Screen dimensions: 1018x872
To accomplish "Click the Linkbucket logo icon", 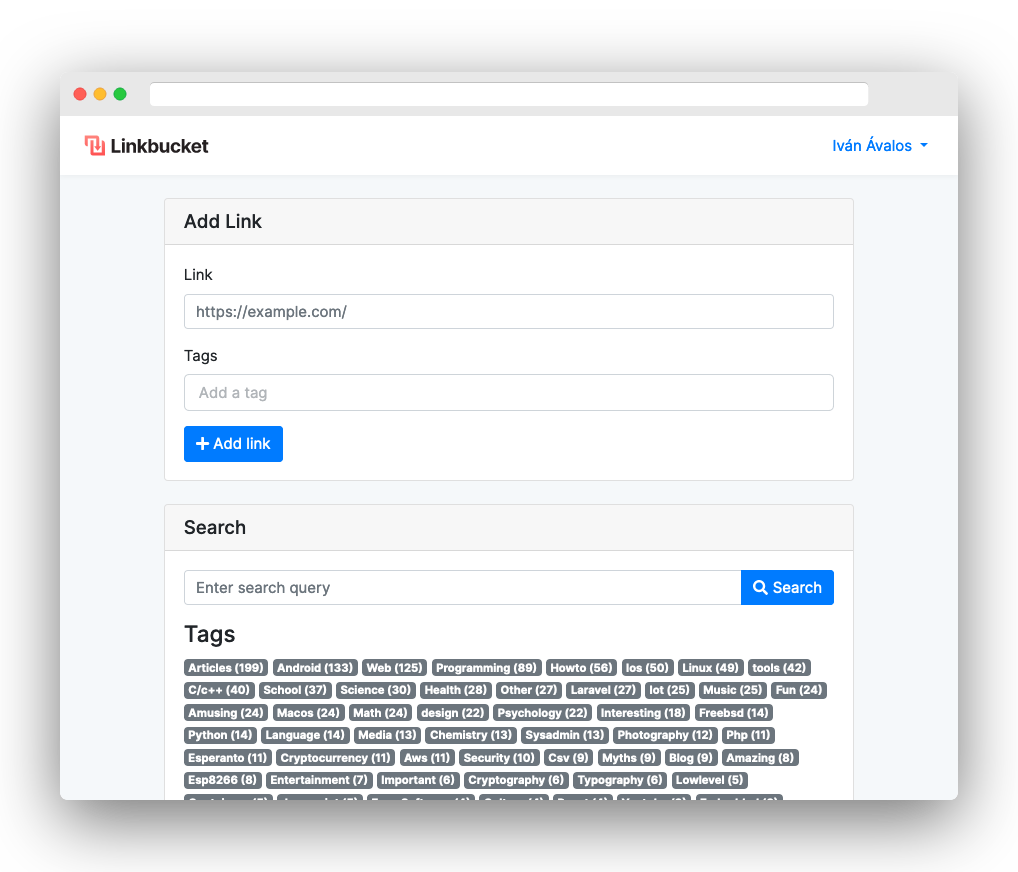I will pos(95,145).
